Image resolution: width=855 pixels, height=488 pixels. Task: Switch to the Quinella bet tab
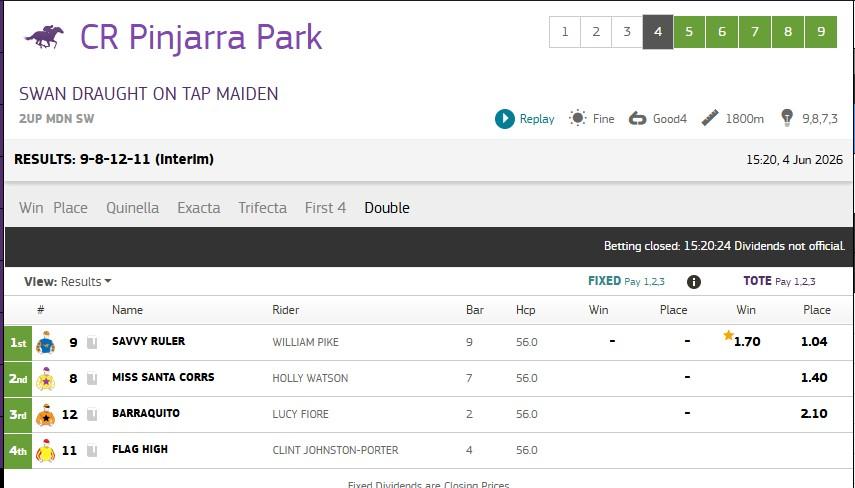[x=133, y=208]
